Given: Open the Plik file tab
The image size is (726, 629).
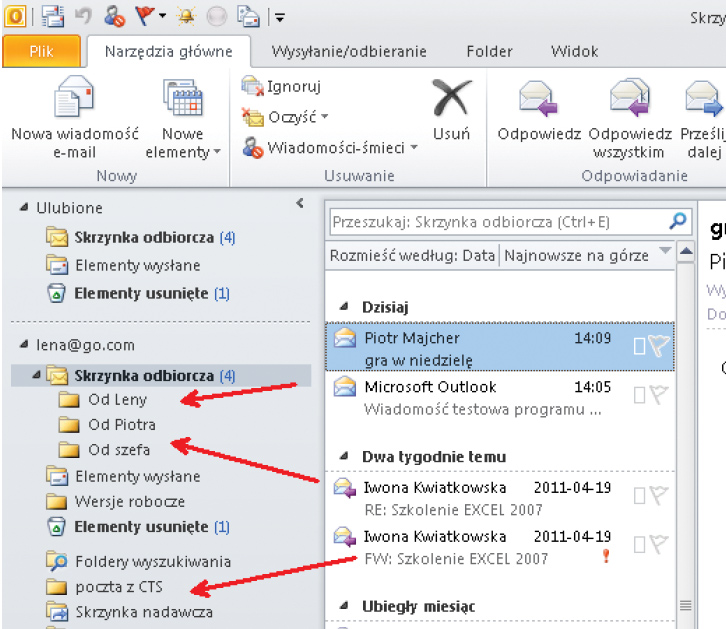Looking at the screenshot, I should (41, 52).
